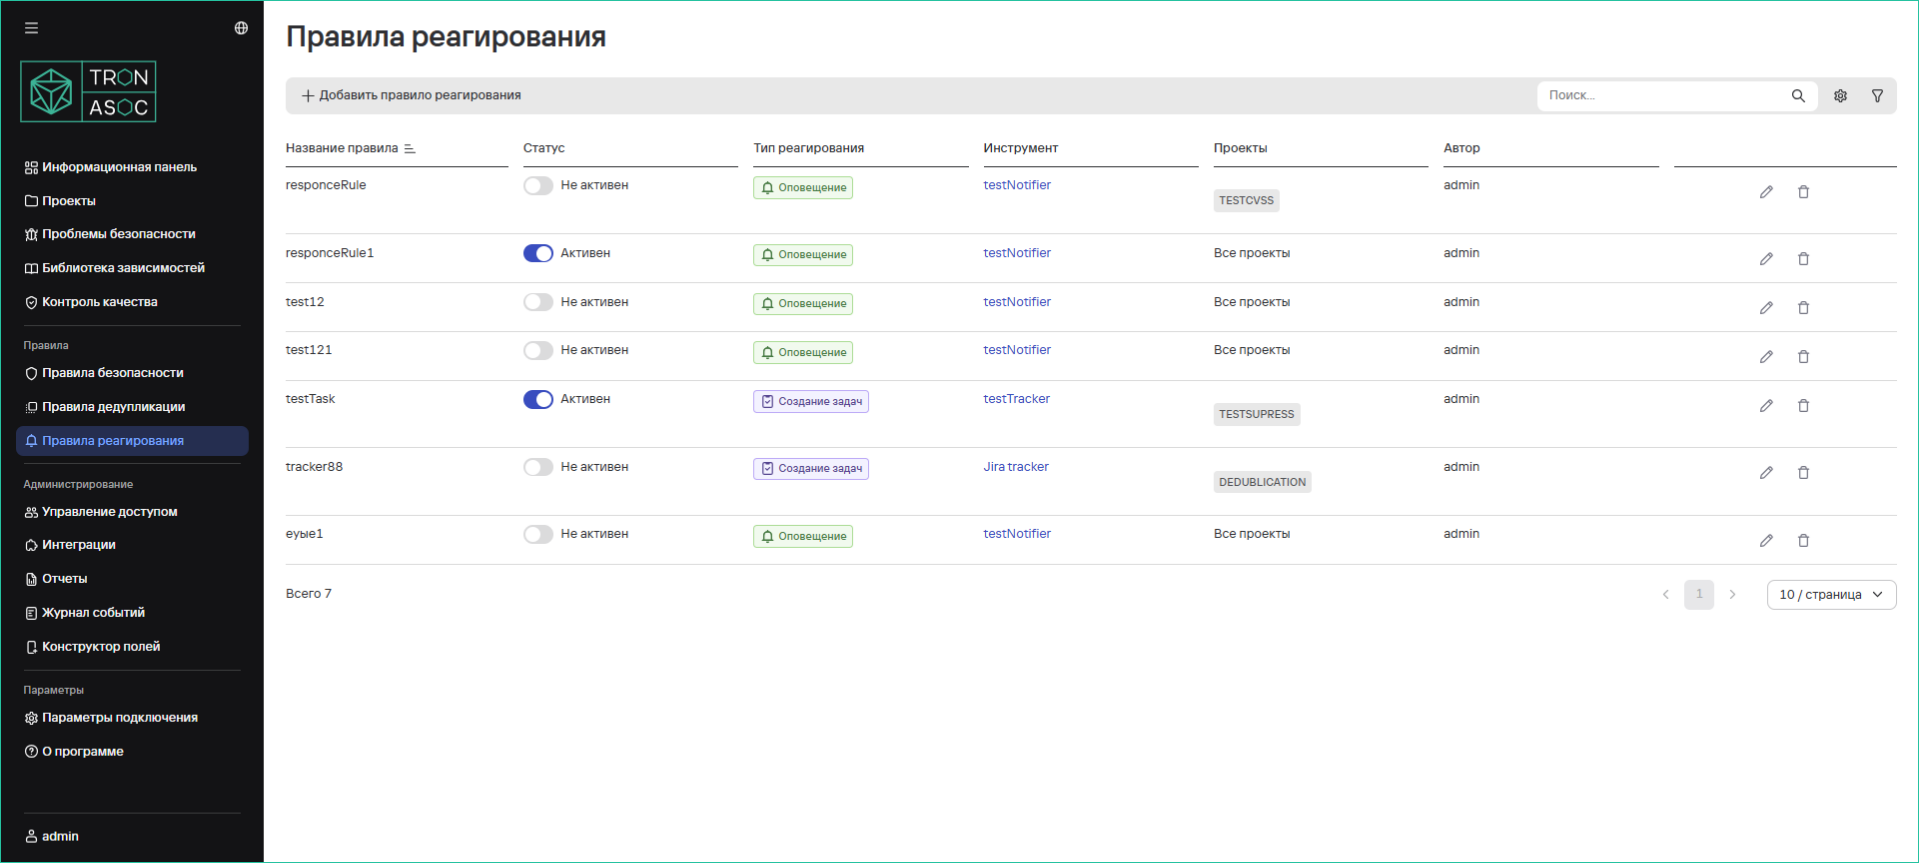Image resolution: width=1919 pixels, height=863 pixels.
Task: Enable the responceRule status toggle
Action: 538,186
